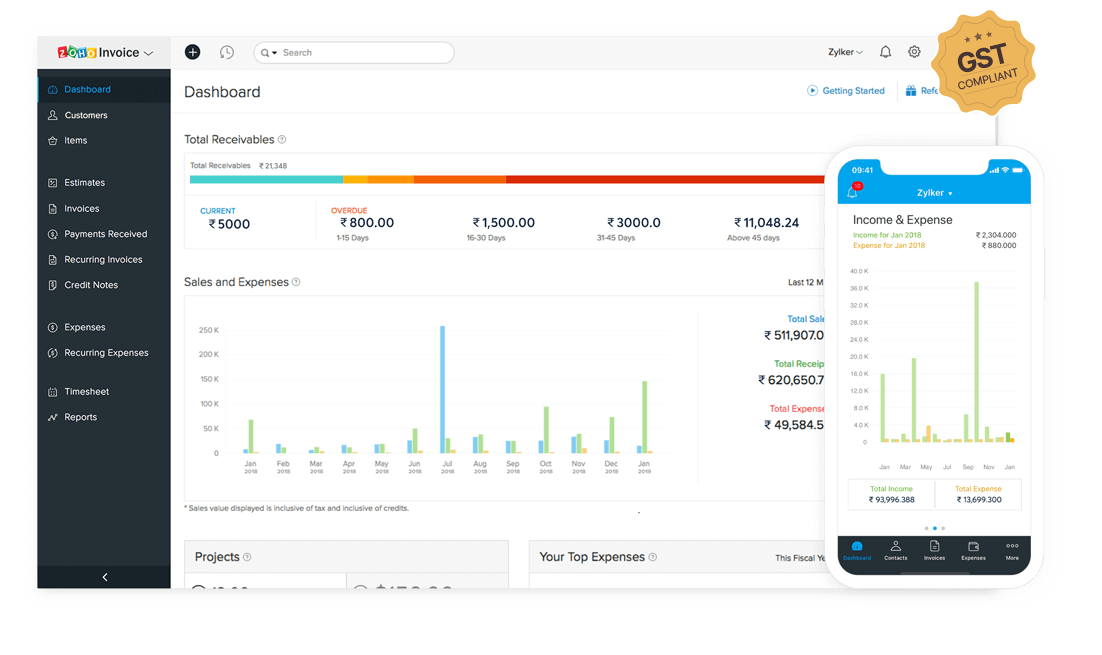Click the Payments Received icon

pos(53,234)
